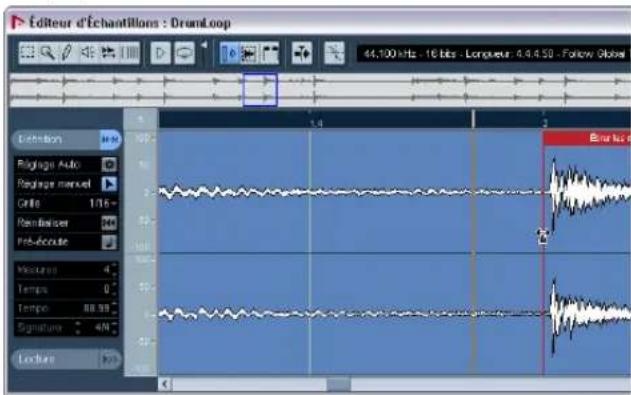The height and width of the screenshot is (395, 631).
Task: Click the Tempo 88.99 value
Action: [97, 308]
